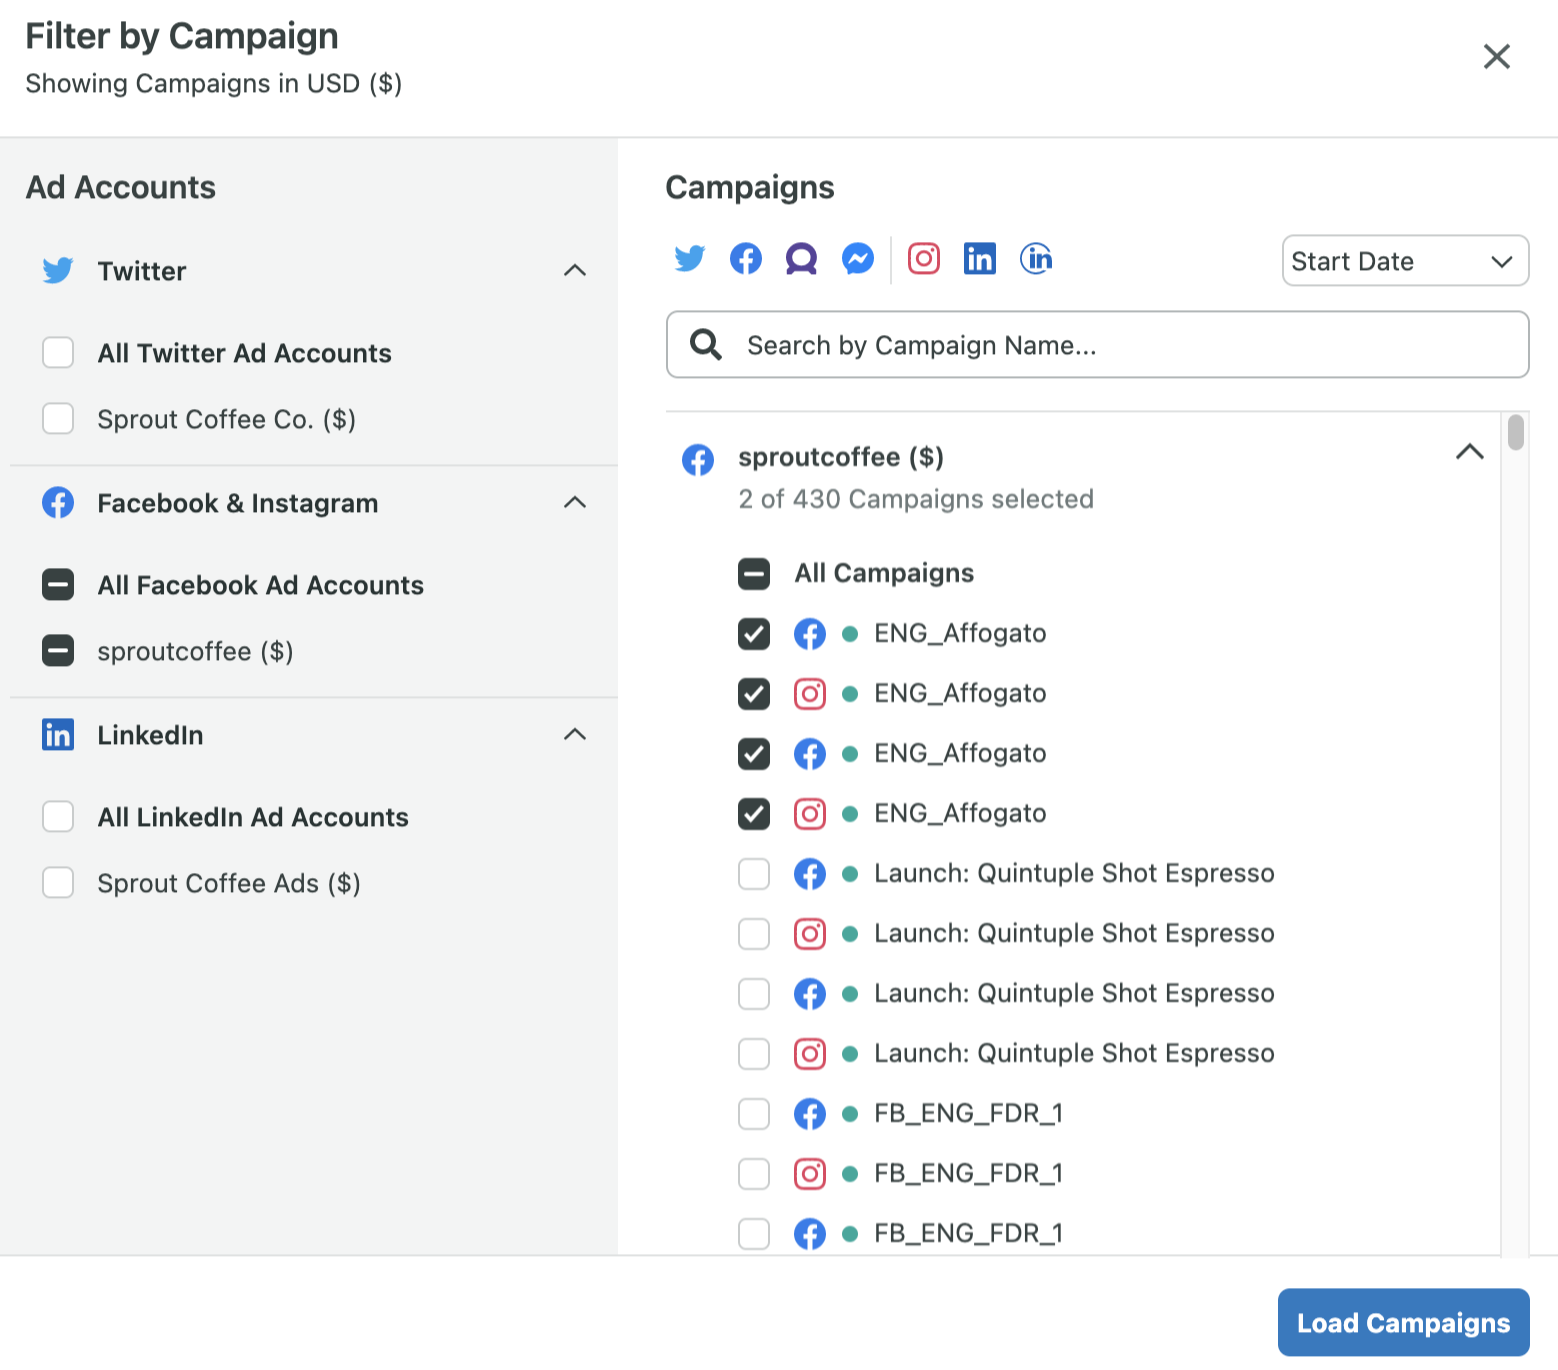1558x1370 pixels.
Task: Click the "All Twitter Ad Accounts" label
Action: pyautogui.click(x=244, y=353)
